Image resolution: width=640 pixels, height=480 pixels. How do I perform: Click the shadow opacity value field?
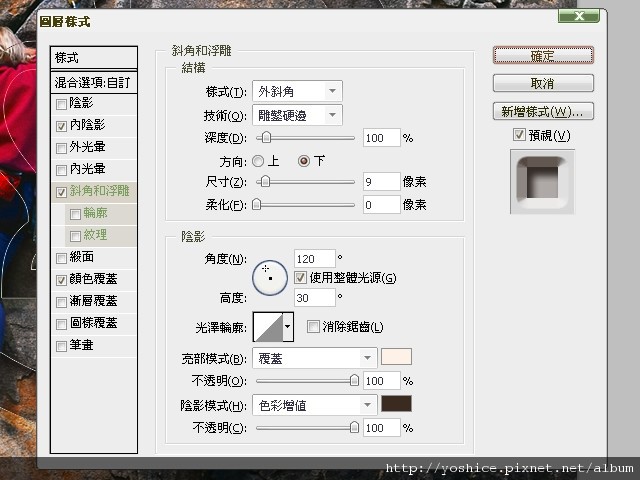point(382,427)
